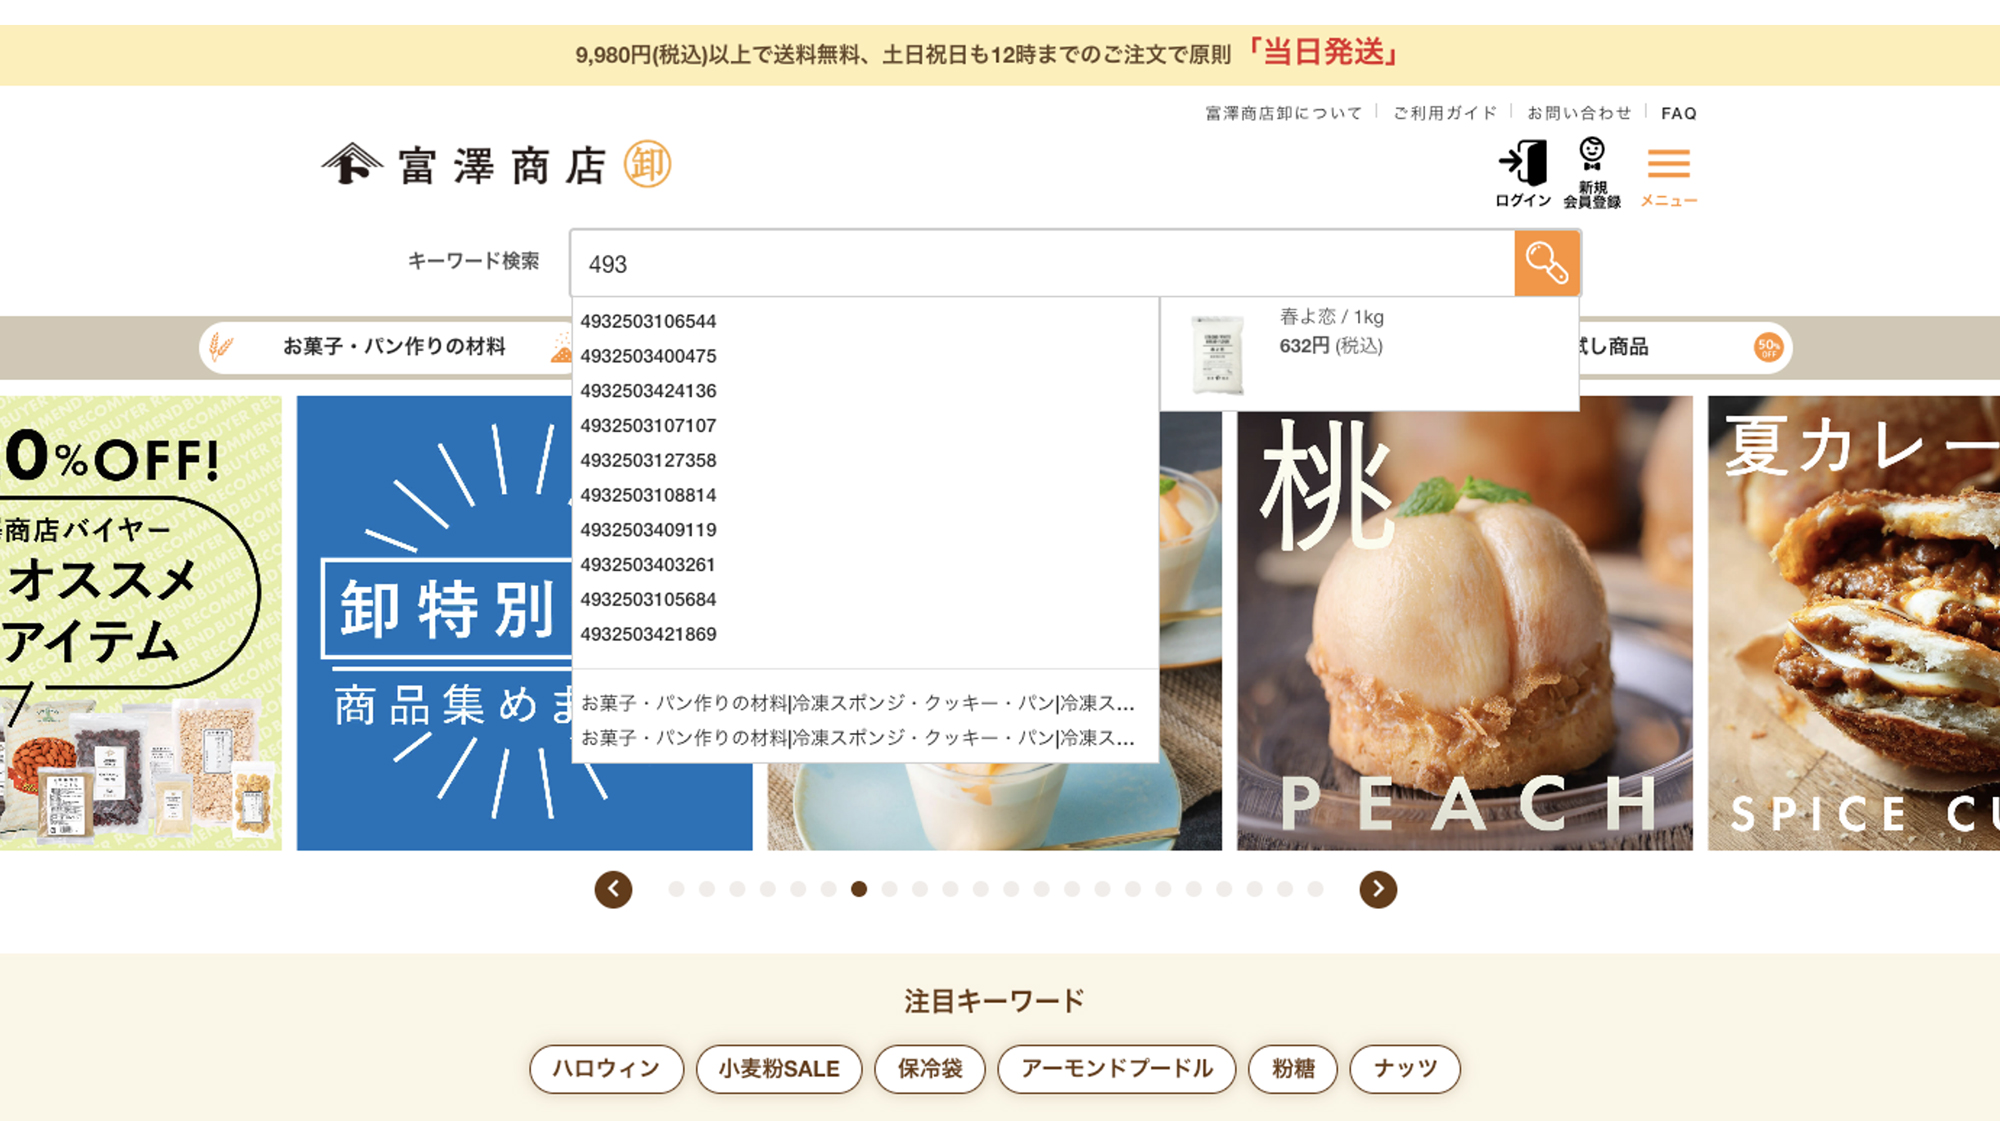2000x1121 pixels.
Task: Click the orange magnifier search button
Action: click(1546, 263)
